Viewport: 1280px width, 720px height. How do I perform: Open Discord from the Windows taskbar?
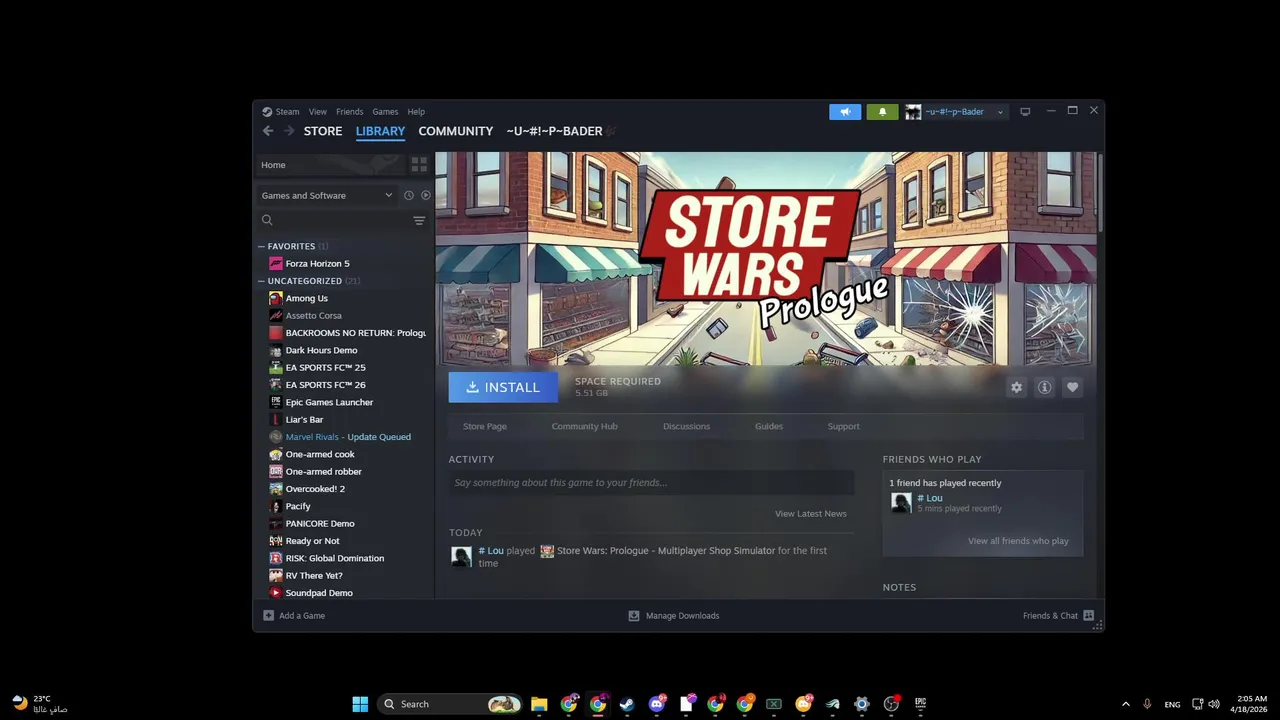click(657, 704)
